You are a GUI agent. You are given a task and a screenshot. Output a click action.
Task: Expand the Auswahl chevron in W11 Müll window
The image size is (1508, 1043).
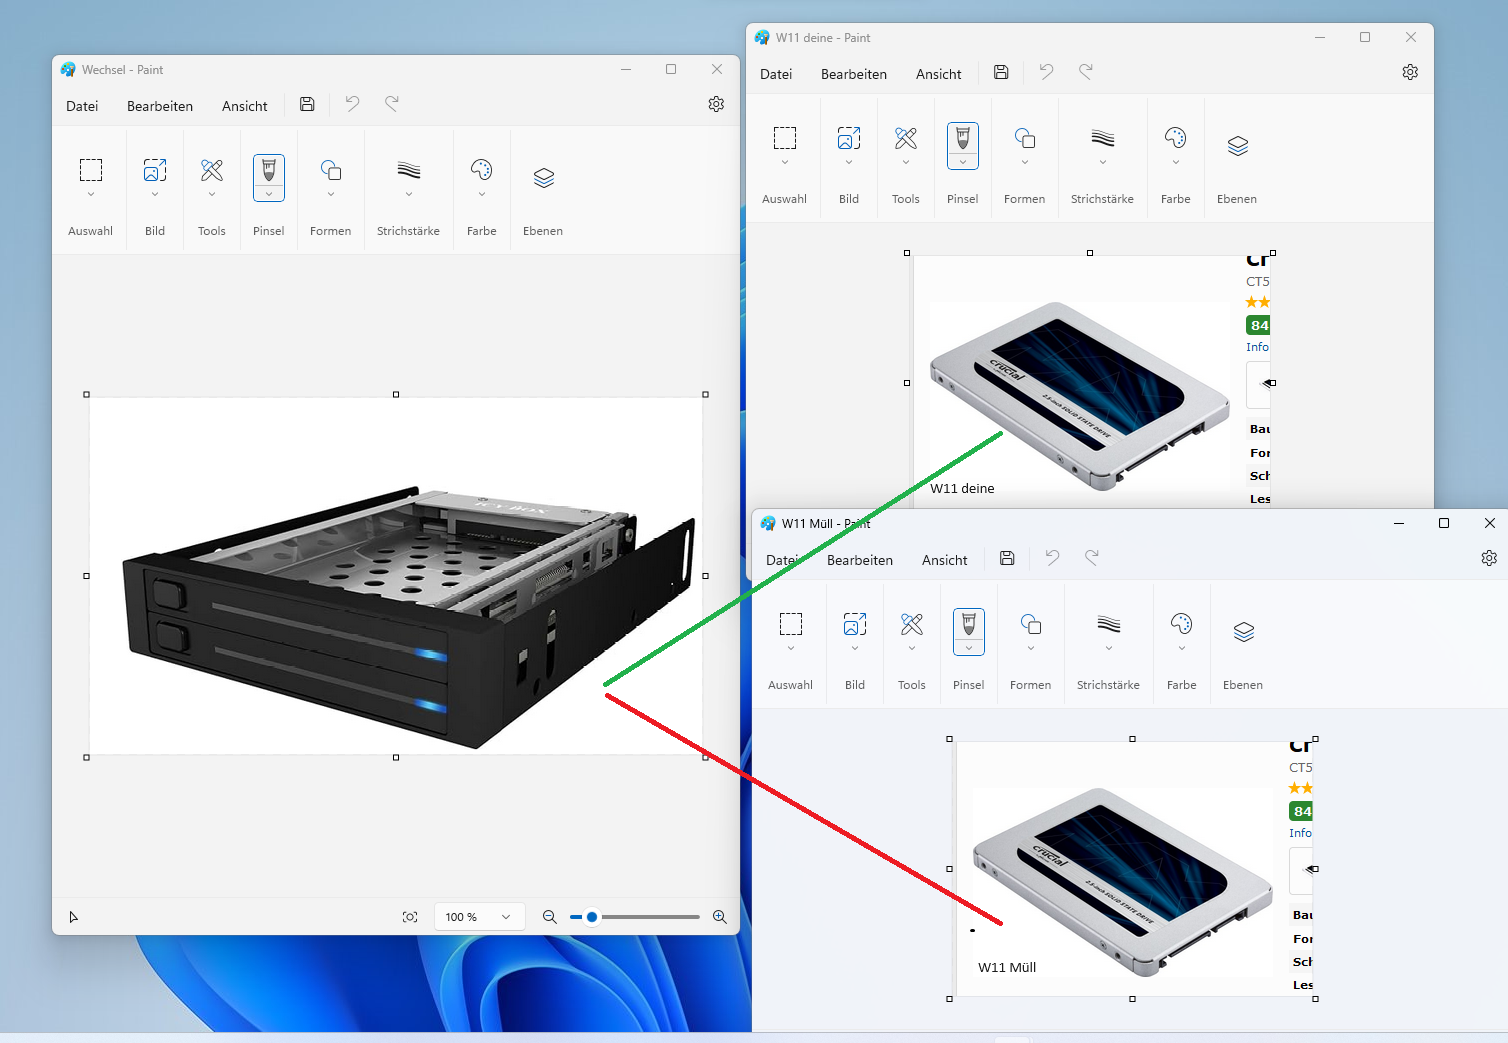[791, 648]
